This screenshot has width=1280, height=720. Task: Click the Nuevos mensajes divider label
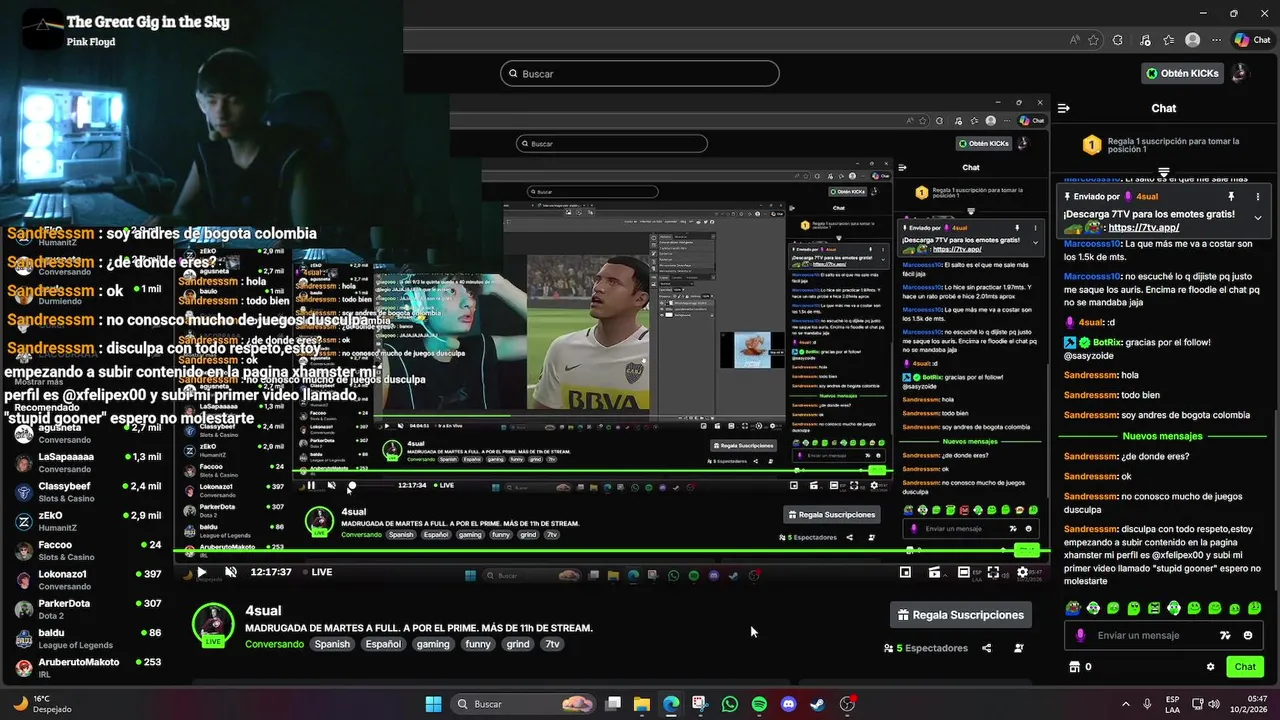[x=1163, y=436]
